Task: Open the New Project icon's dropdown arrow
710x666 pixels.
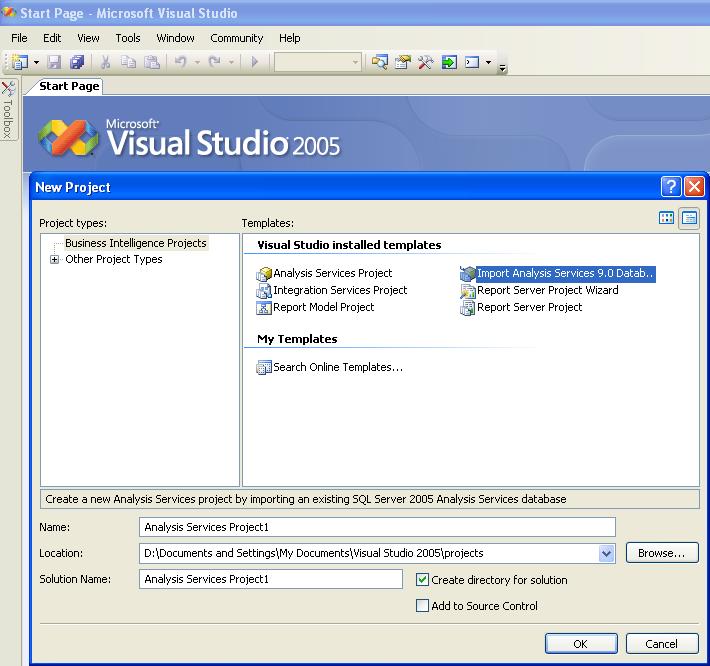Action: tap(37, 62)
